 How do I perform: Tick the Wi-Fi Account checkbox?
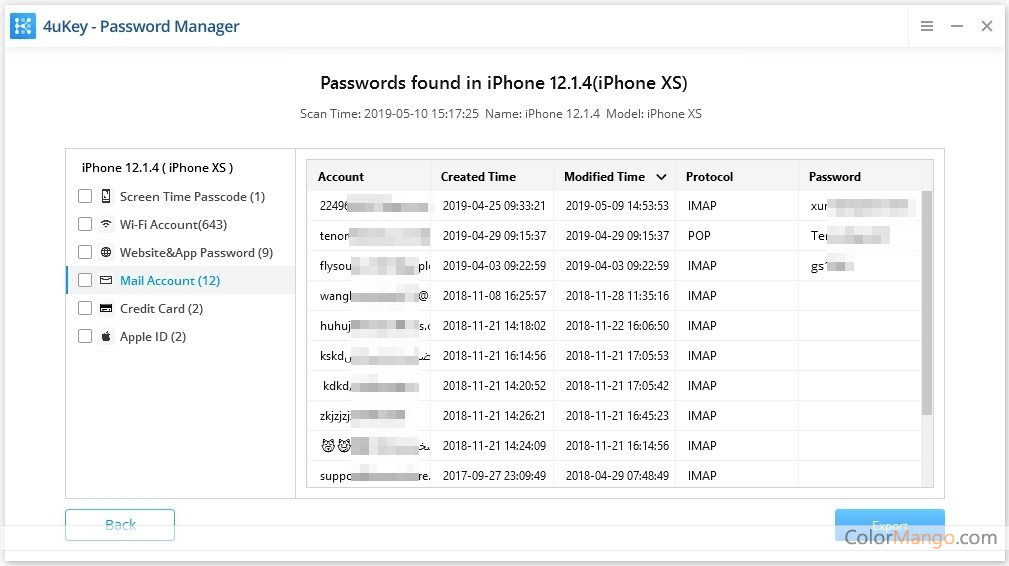tap(85, 225)
